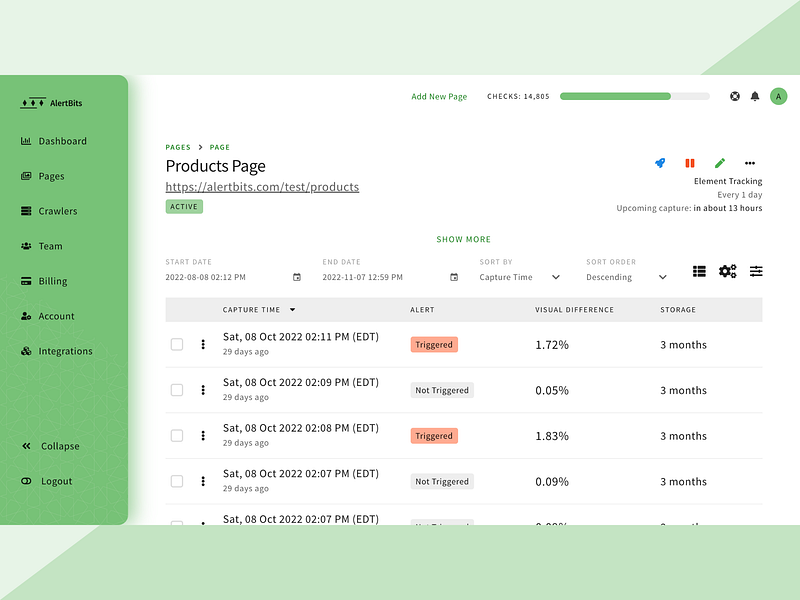Click the 1.83% visual difference value
Image resolution: width=800 pixels, height=600 pixels.
click(552, 436)
